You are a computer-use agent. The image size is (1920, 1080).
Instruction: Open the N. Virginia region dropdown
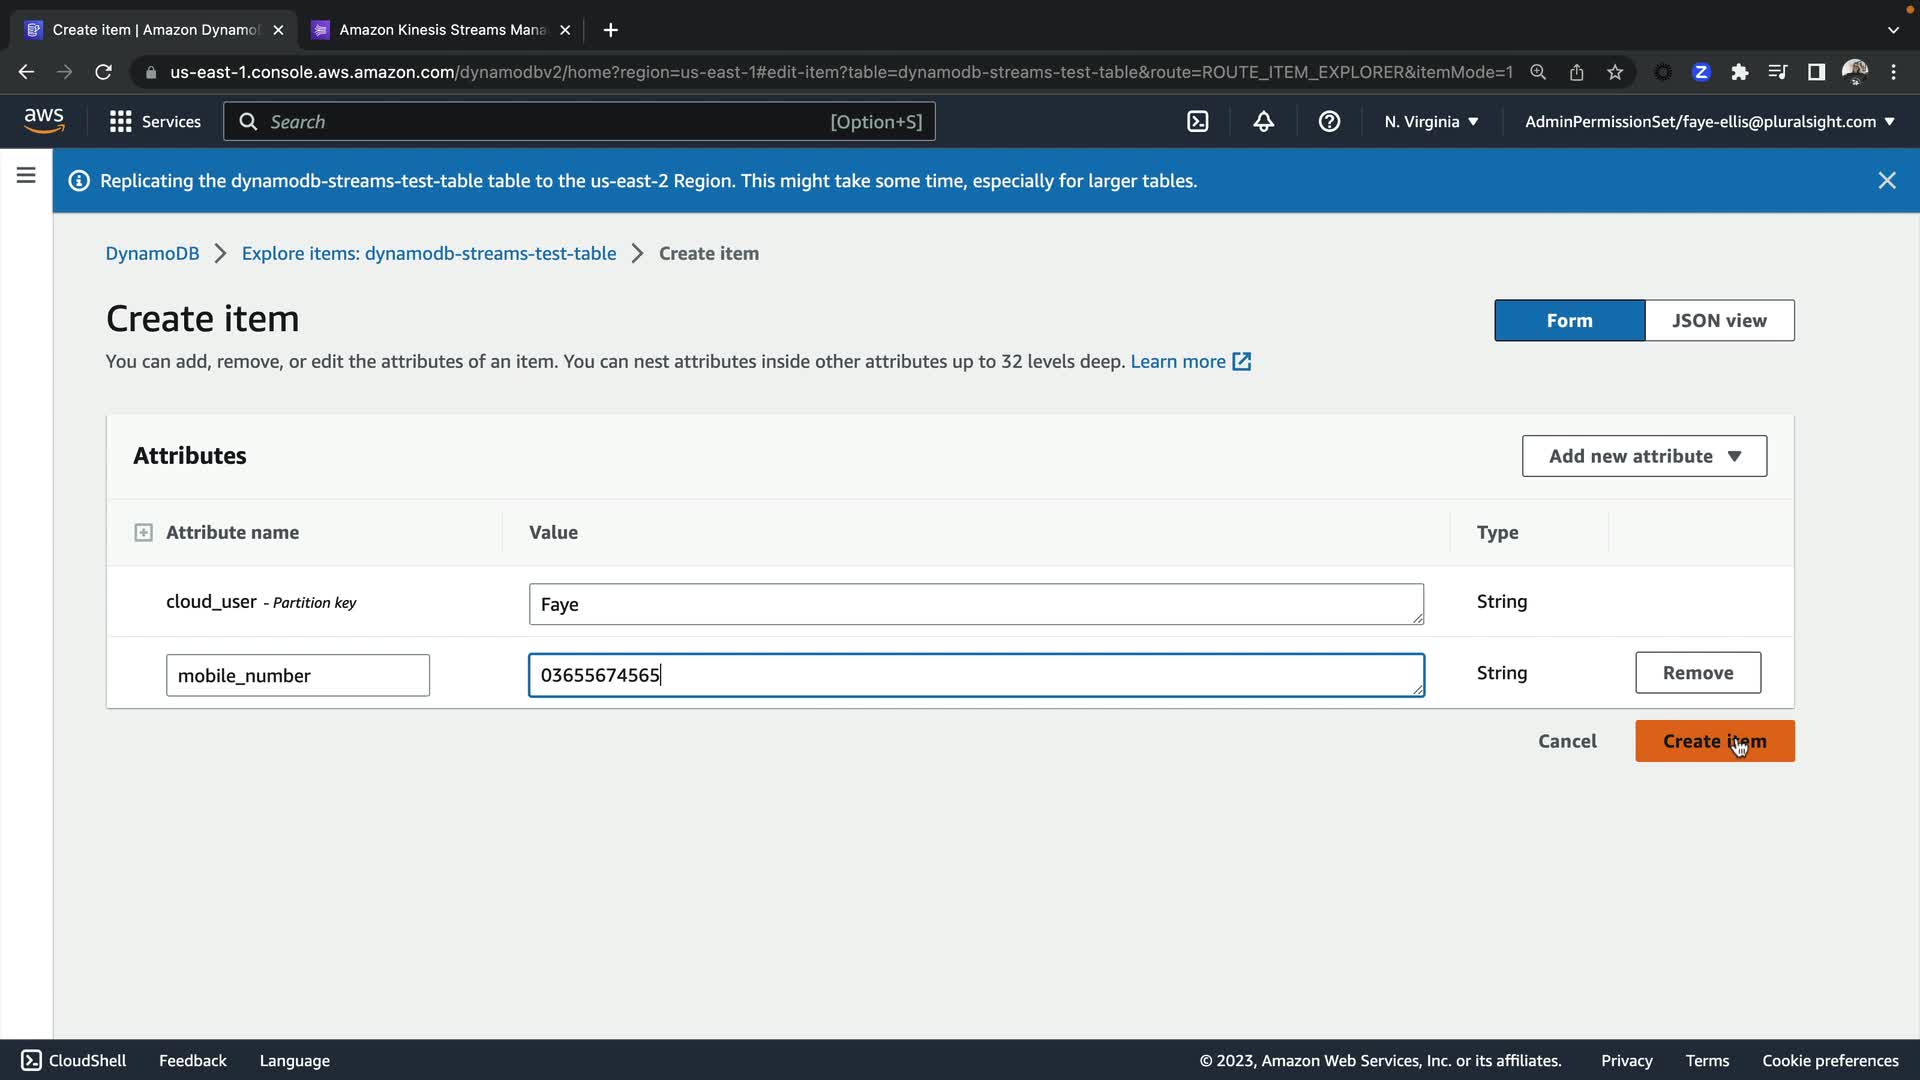1431,121
